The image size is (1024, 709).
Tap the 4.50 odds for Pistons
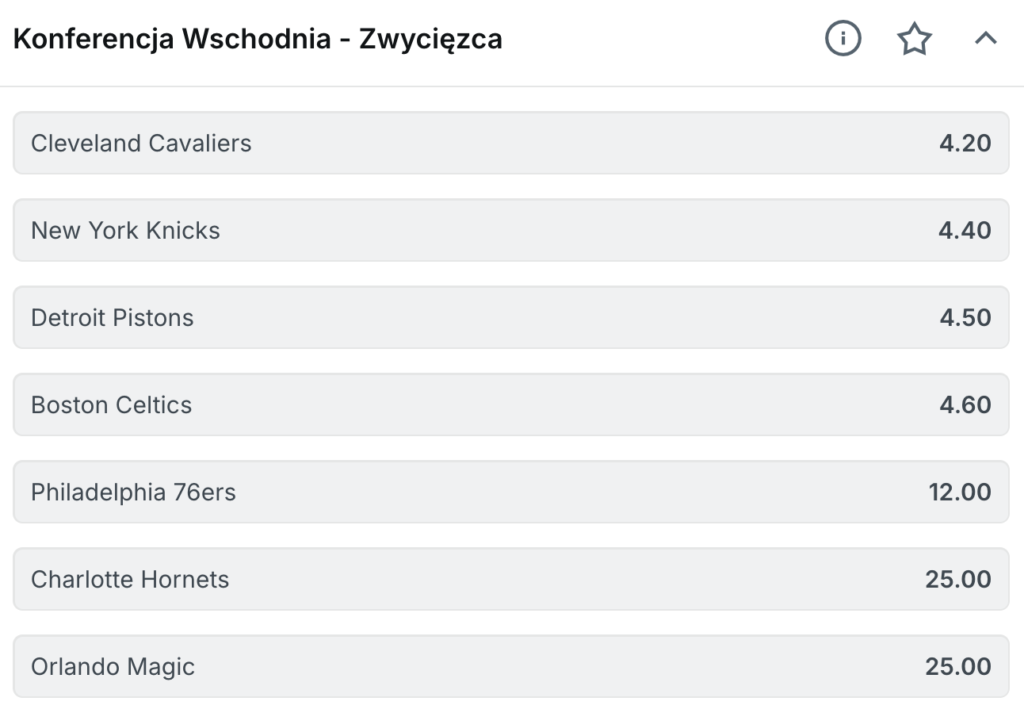click(x=965, y=317)
